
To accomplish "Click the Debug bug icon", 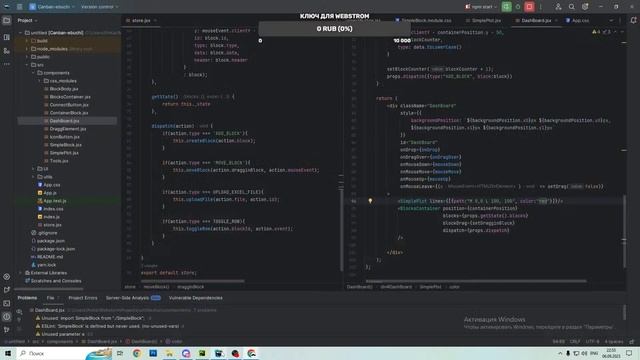I will point(518,7).
